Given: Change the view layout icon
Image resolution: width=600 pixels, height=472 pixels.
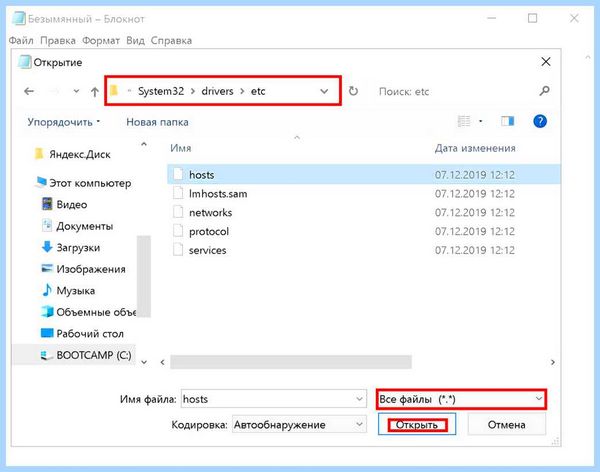Looking at the screenshot, I should coord(464,121).
